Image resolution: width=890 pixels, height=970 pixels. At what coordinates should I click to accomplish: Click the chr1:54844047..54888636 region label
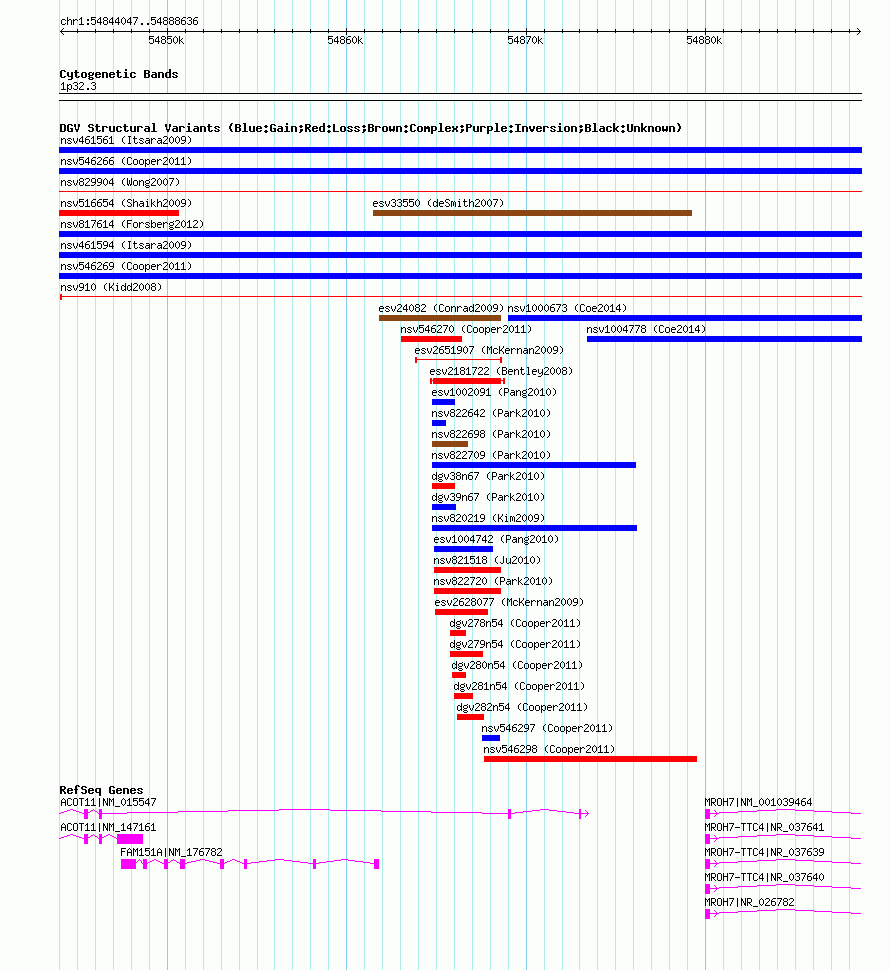click(129, 22)
